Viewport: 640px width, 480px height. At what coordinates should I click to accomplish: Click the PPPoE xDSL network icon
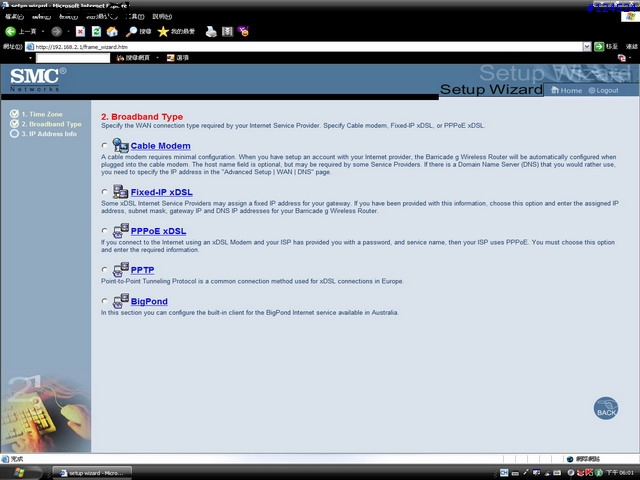pos(120,231)
